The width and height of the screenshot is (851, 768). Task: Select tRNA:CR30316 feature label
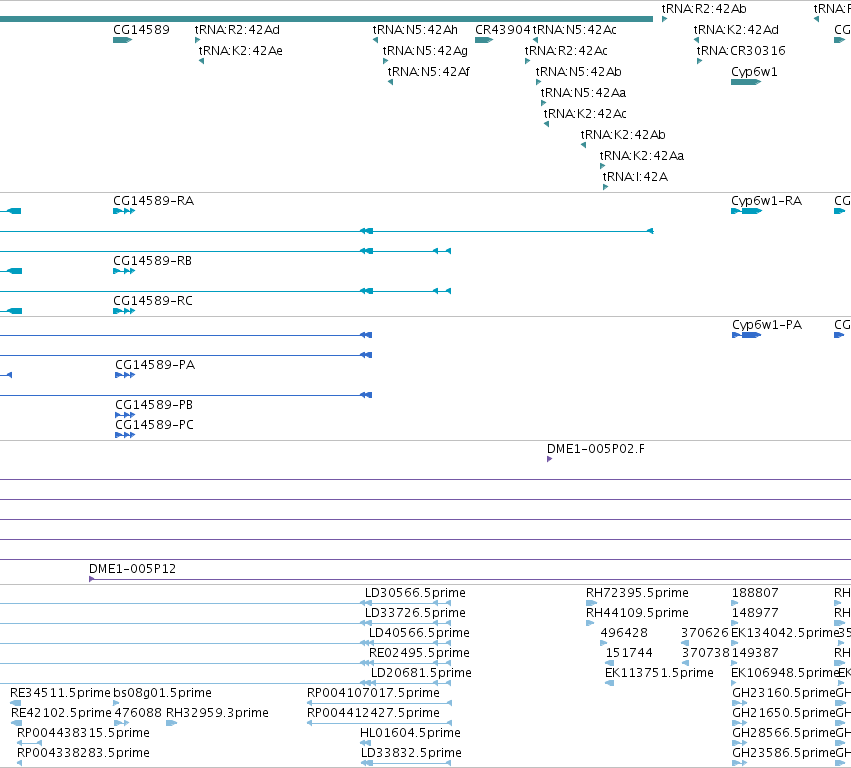pos(741,51)
